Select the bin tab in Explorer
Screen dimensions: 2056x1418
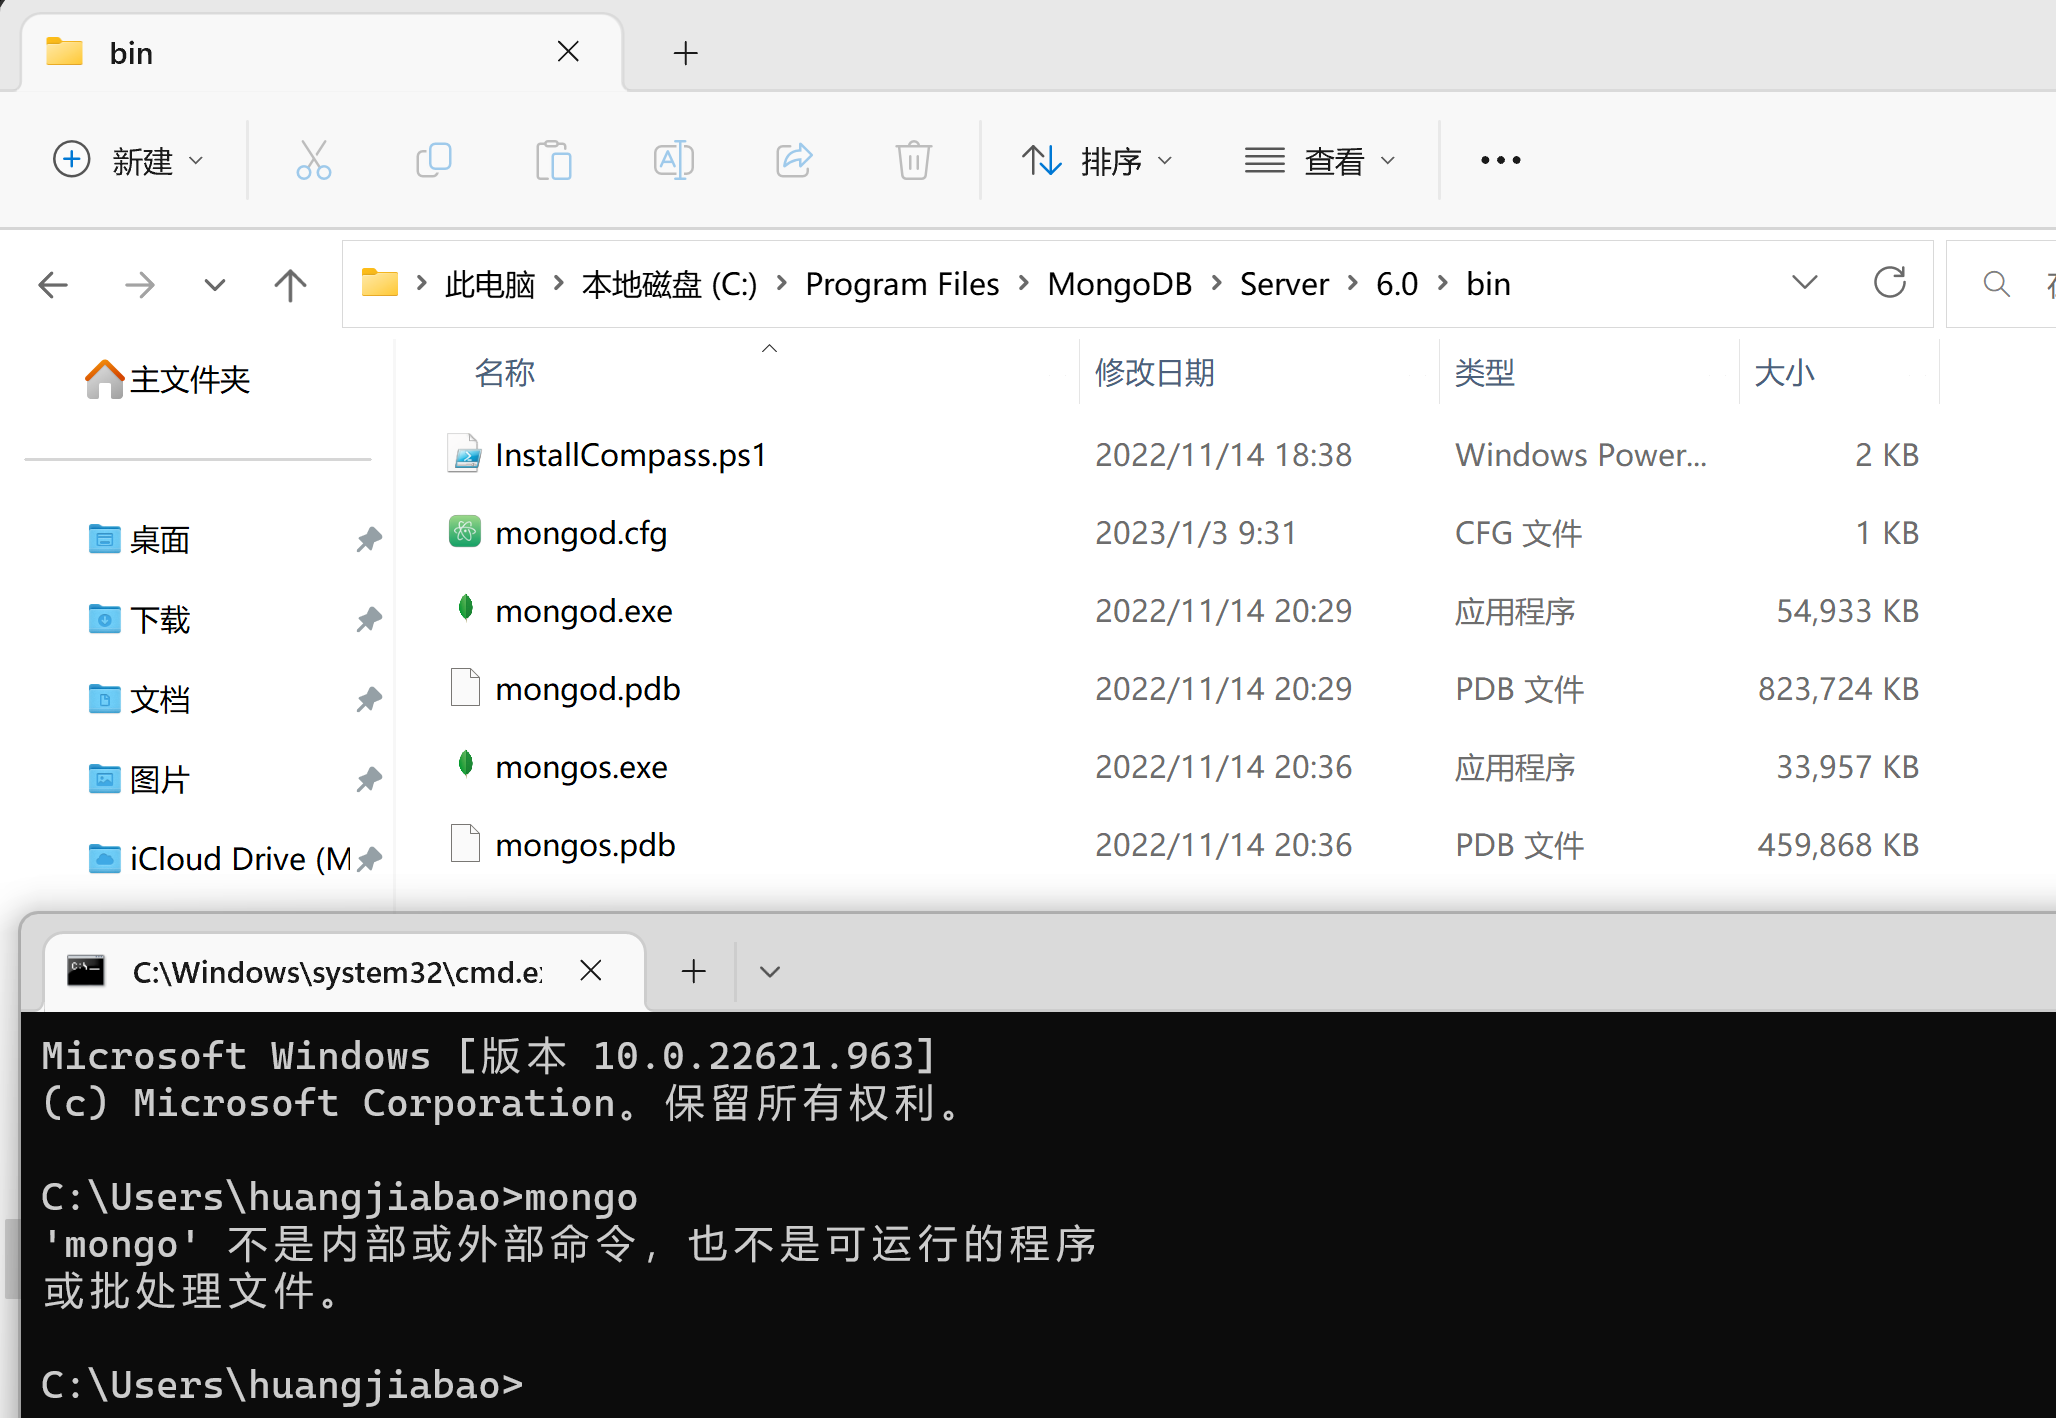click(x=322, y=53)
